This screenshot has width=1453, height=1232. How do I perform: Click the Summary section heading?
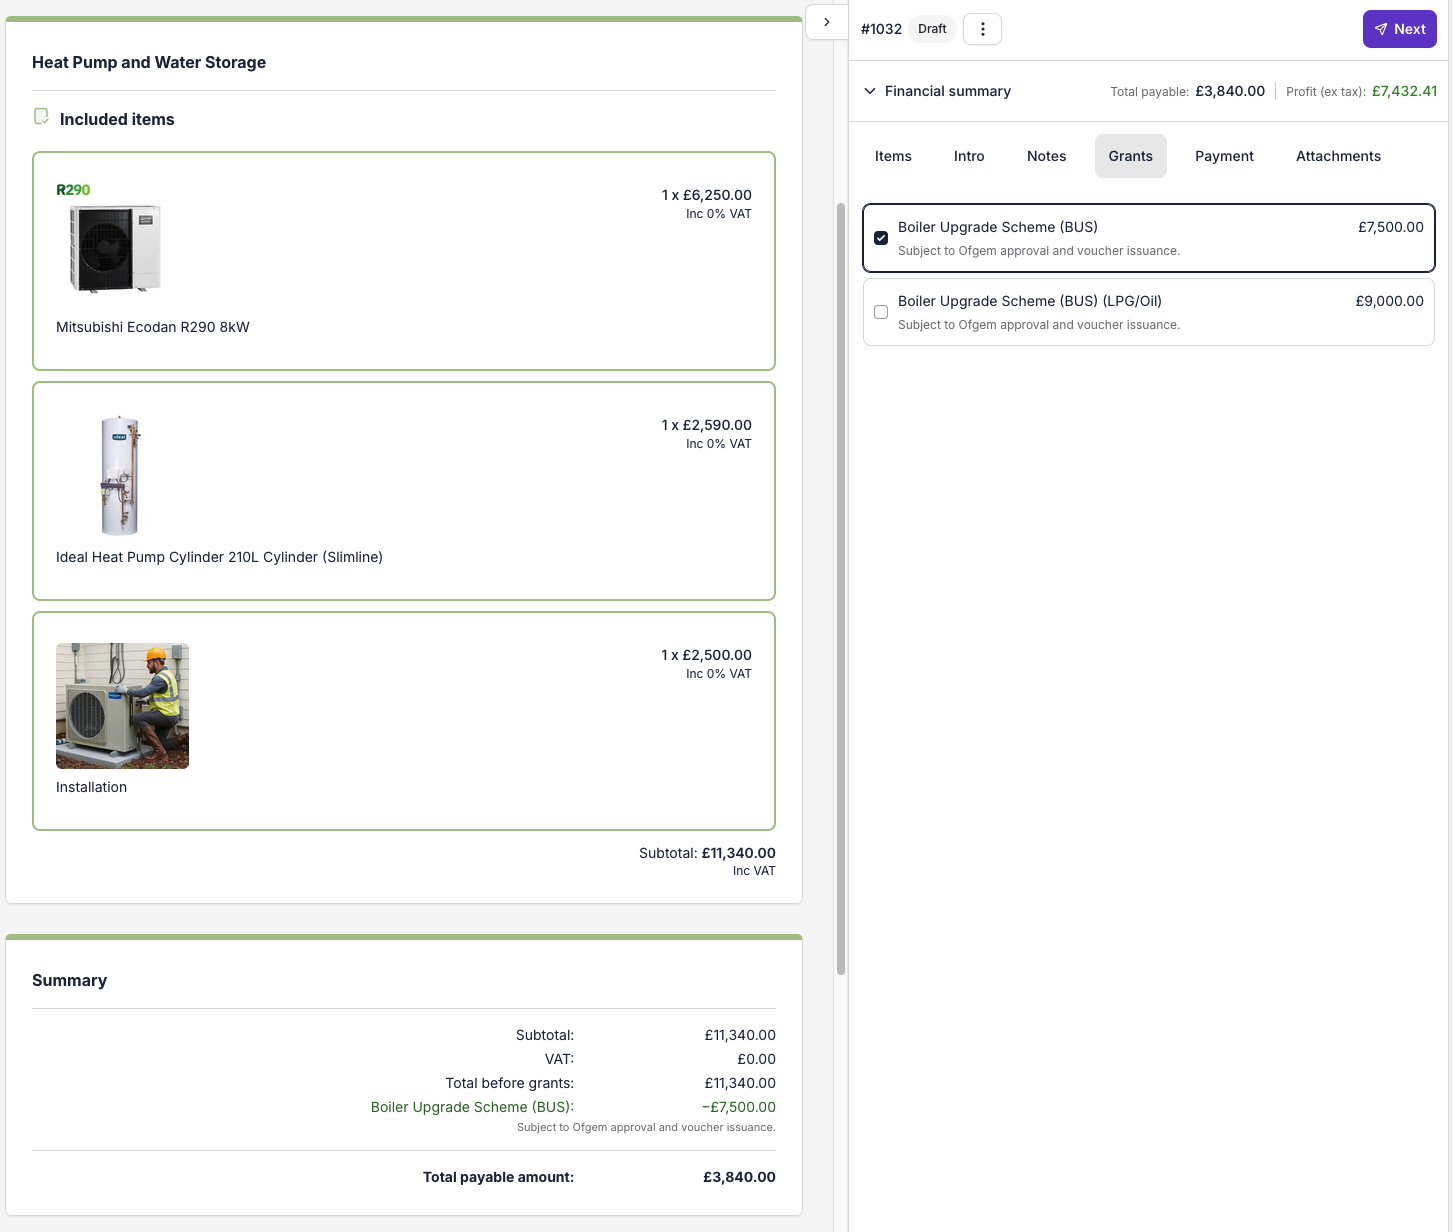pyautogui.click(x=69, y=980)
